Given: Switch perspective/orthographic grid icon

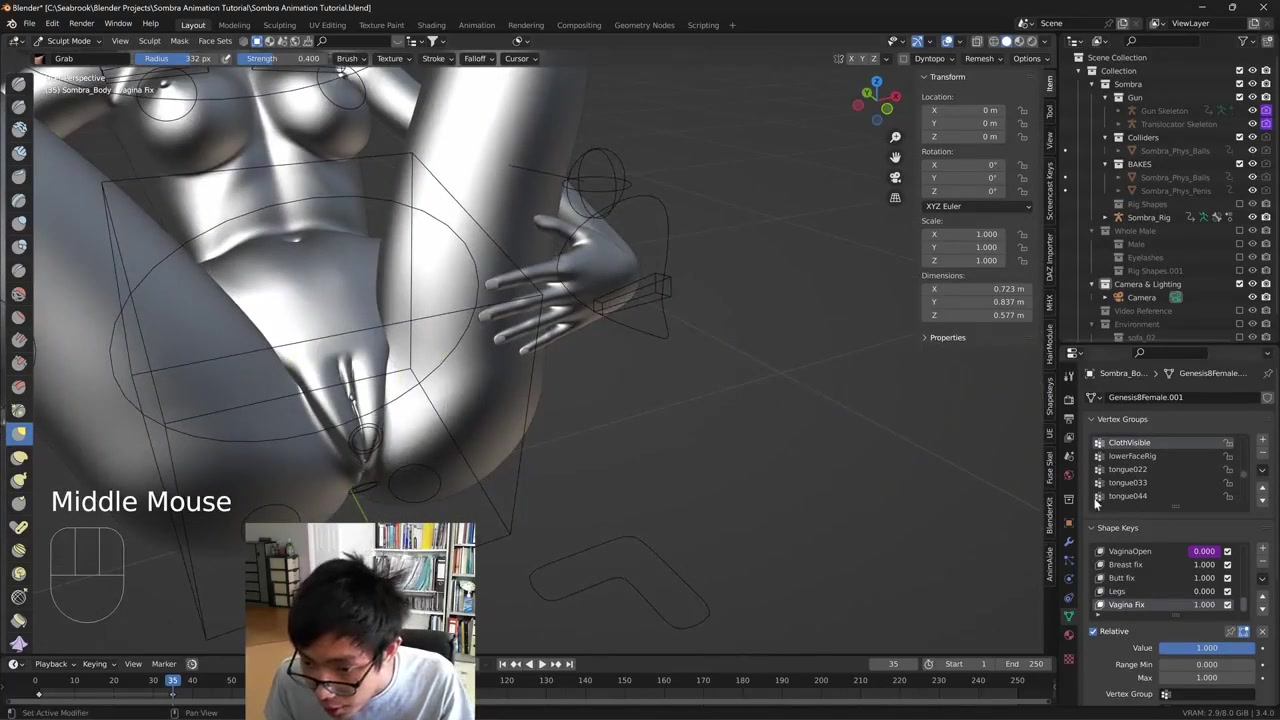Looking at the screenshot, I should (x=895, y=198).
